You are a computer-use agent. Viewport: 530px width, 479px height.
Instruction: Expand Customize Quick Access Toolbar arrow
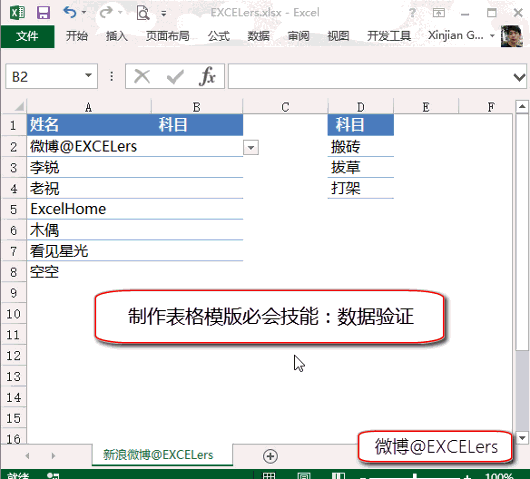[x=164, y=14]
